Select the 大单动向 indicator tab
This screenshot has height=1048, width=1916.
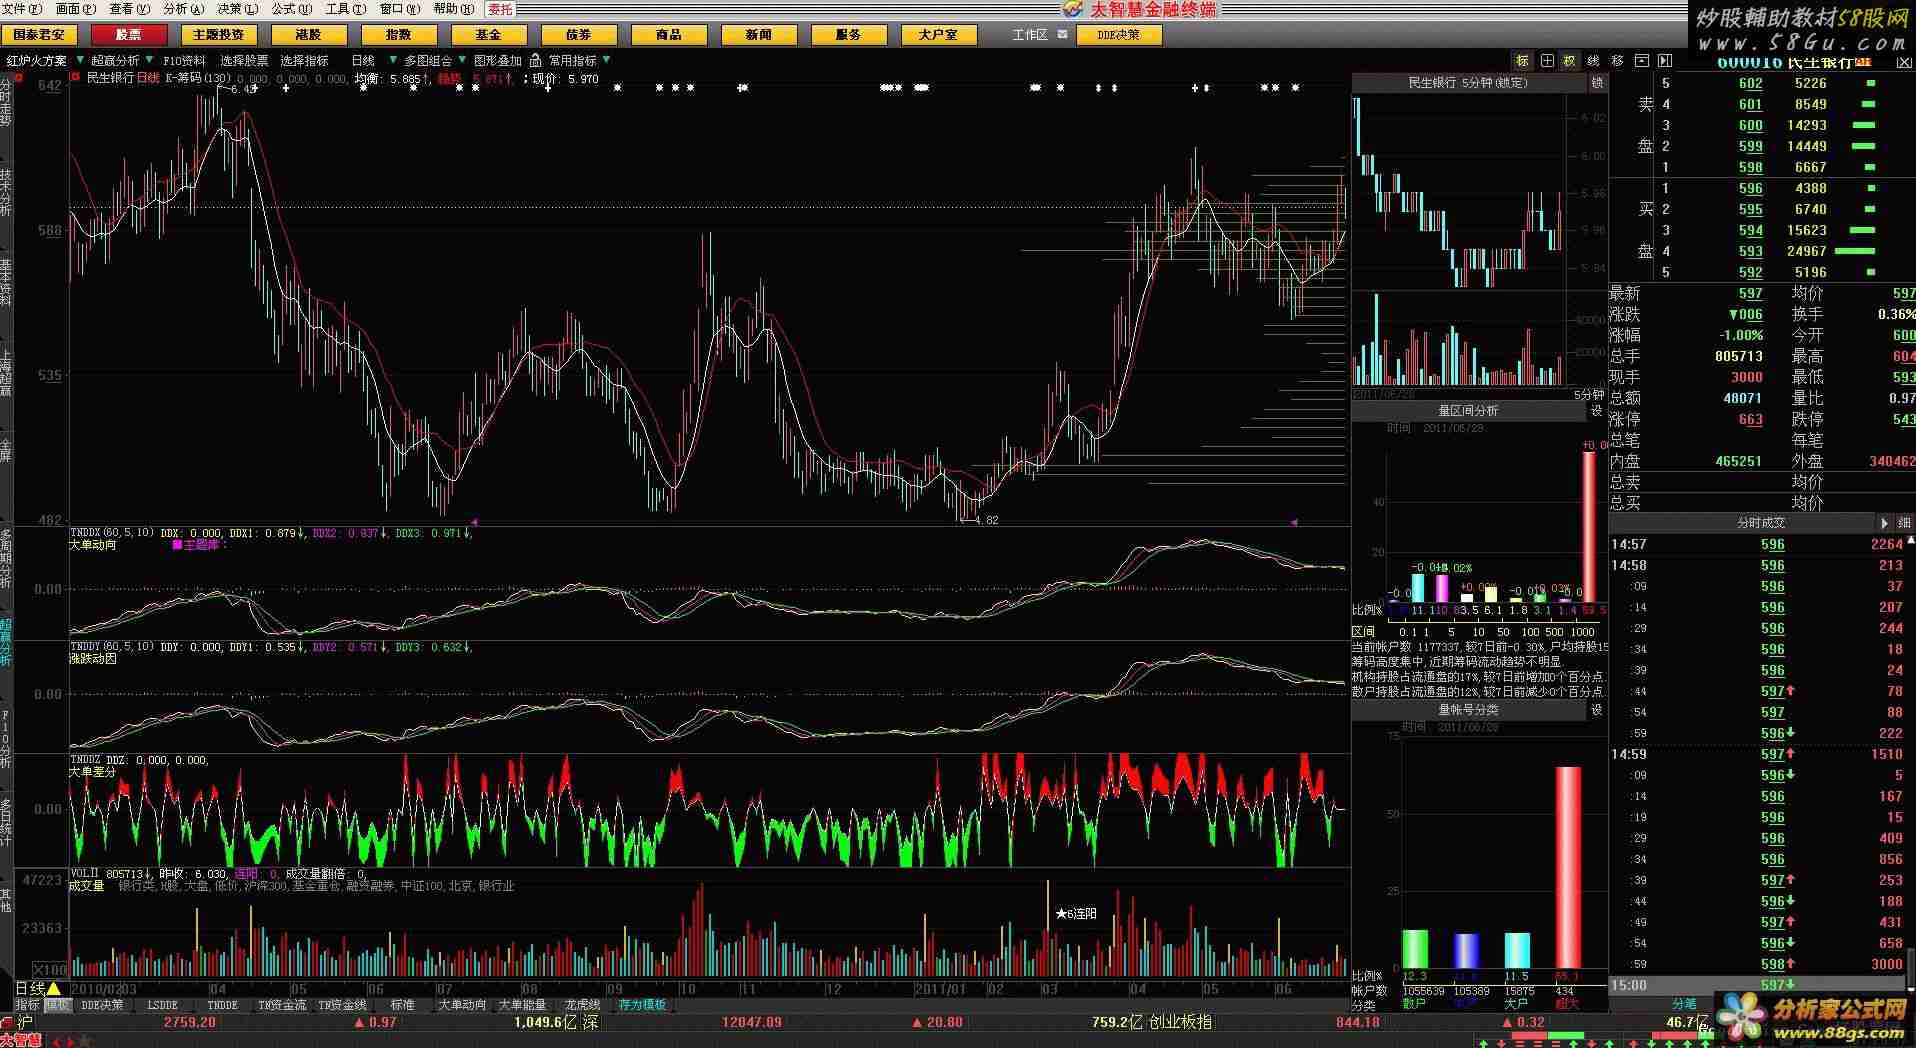pyautogui.click(x=462, y=1005)
